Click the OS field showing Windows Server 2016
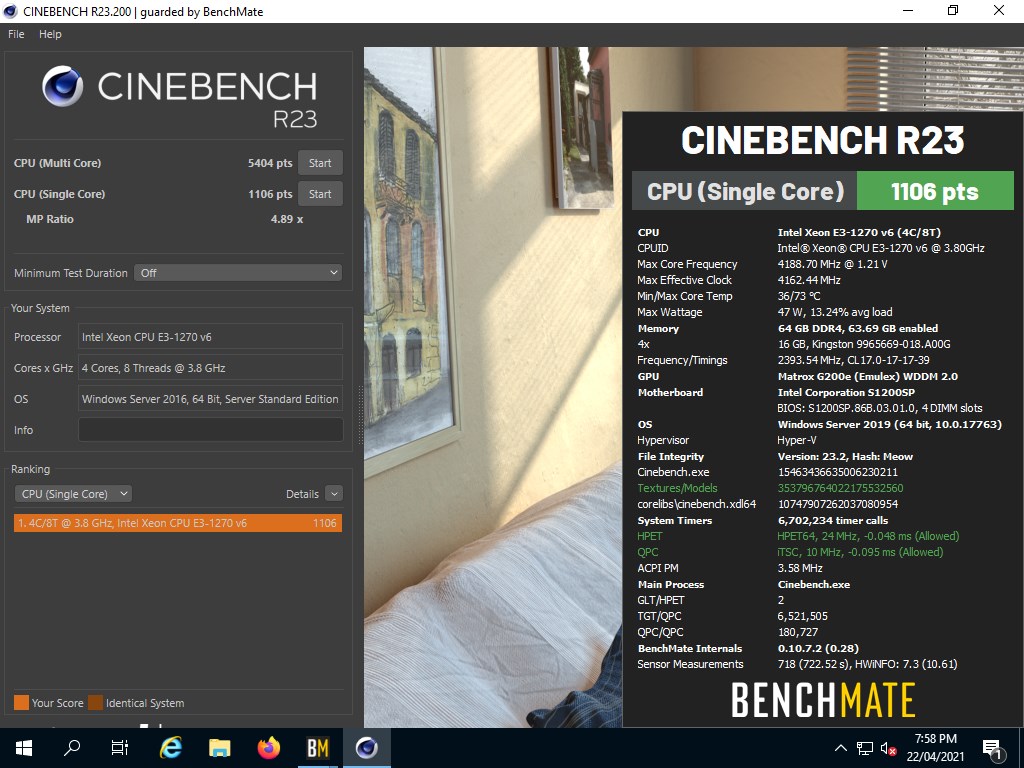The height and width of the screenshot is (768, 1024). (x=210, y=399)
